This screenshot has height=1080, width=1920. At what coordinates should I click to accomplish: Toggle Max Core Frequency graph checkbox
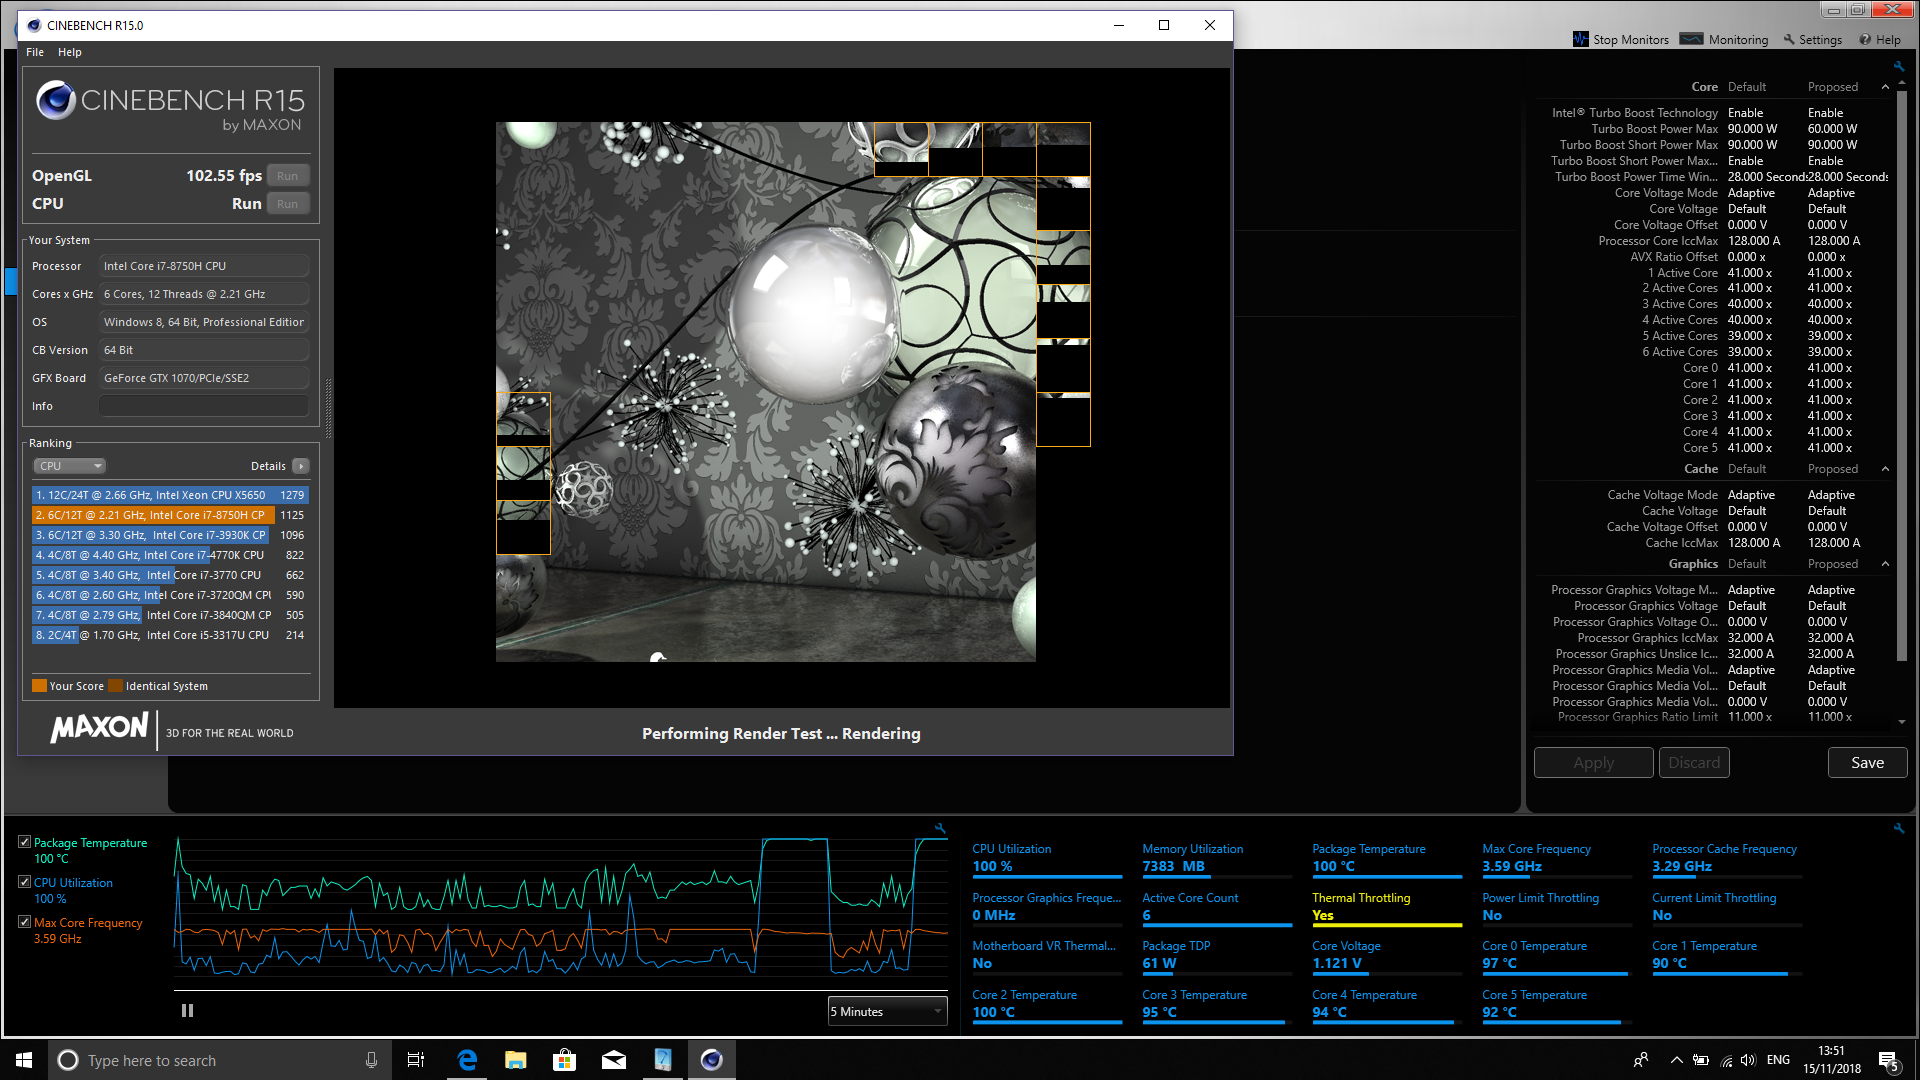tap(25, 922)
